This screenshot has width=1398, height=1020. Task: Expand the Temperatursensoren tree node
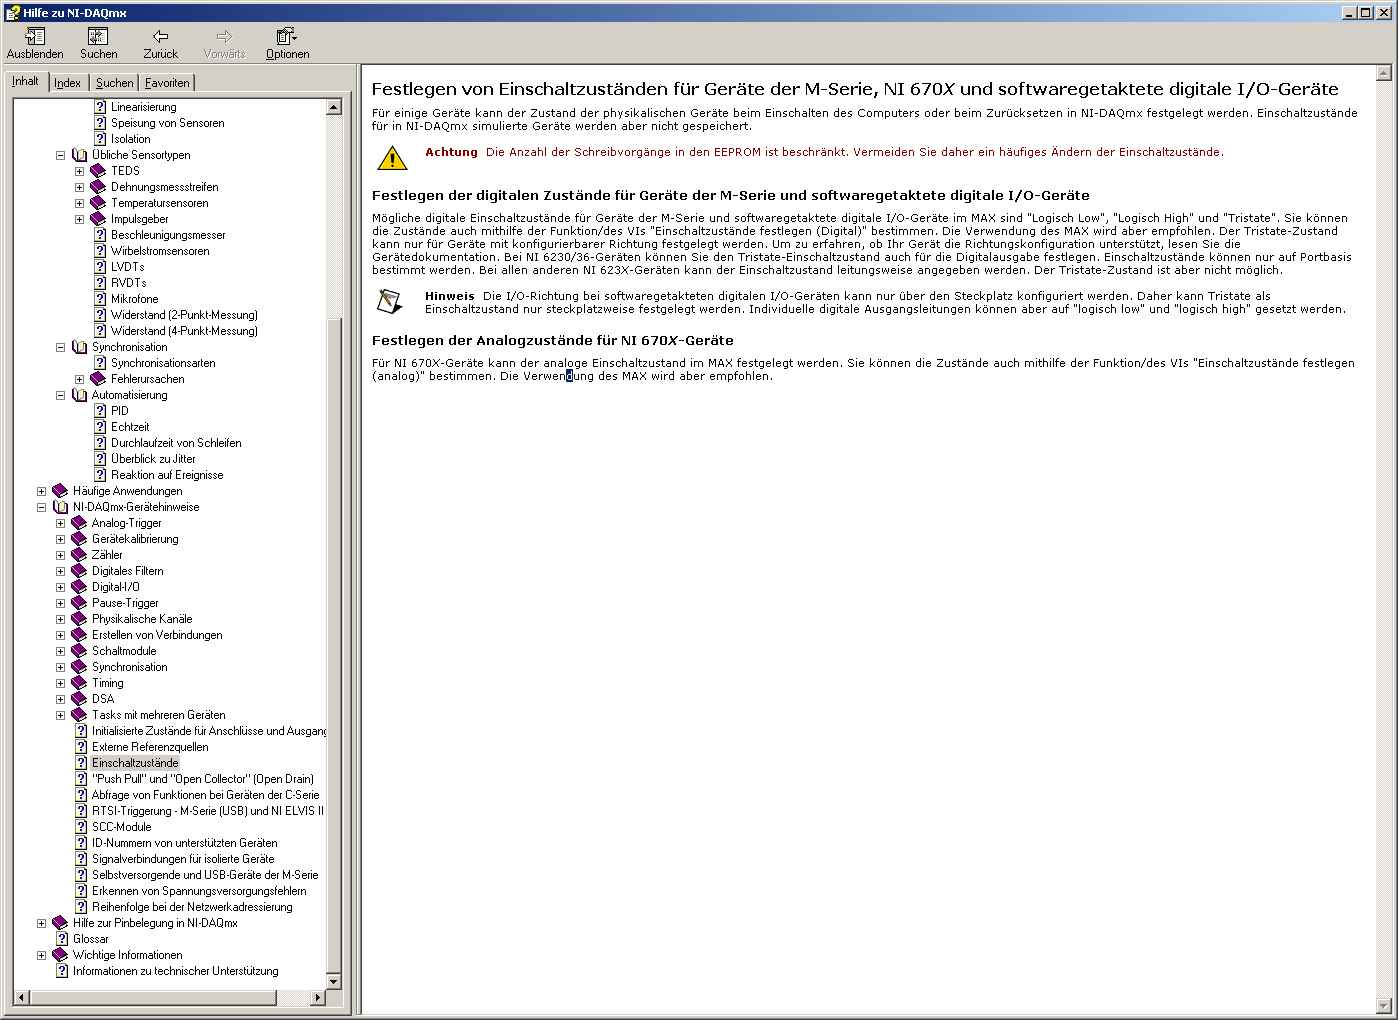(79, 203)
